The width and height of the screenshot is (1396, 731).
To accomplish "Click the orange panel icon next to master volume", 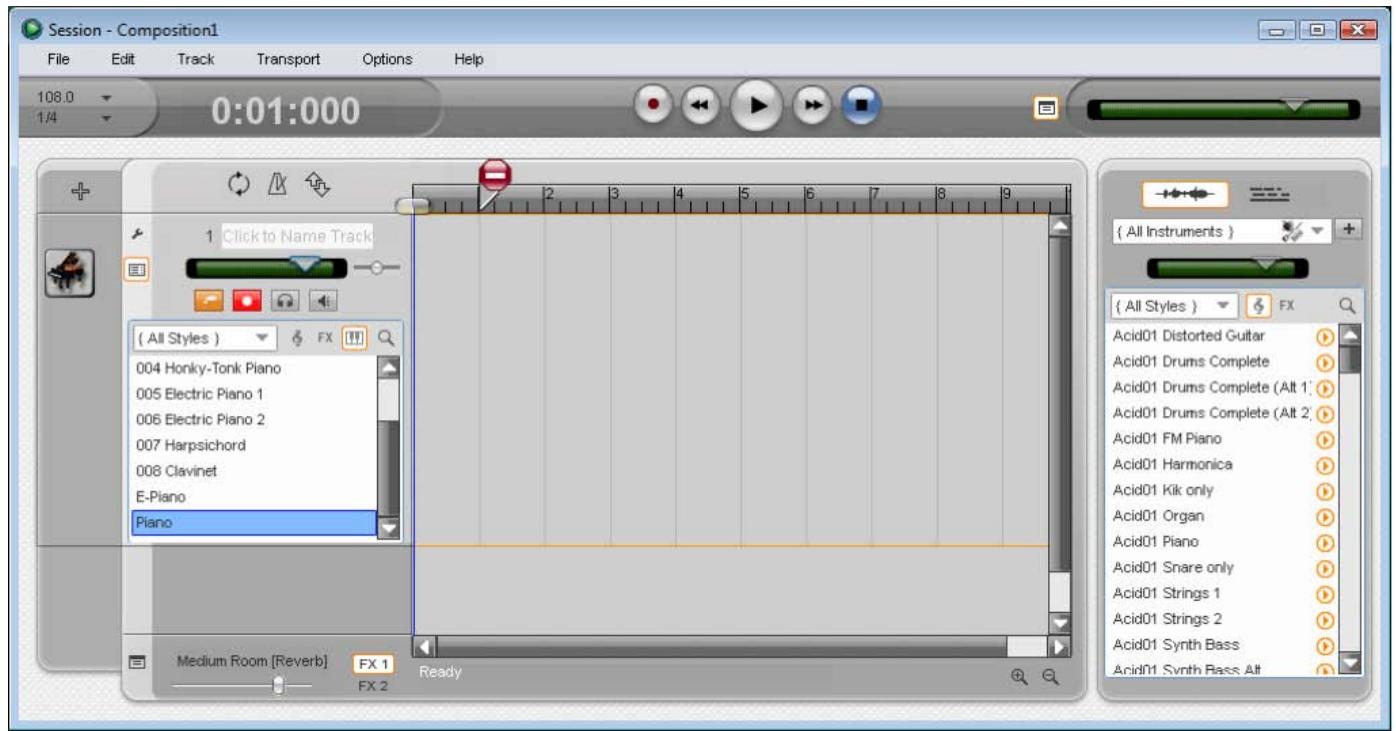I will click(x=1046, y=107).
